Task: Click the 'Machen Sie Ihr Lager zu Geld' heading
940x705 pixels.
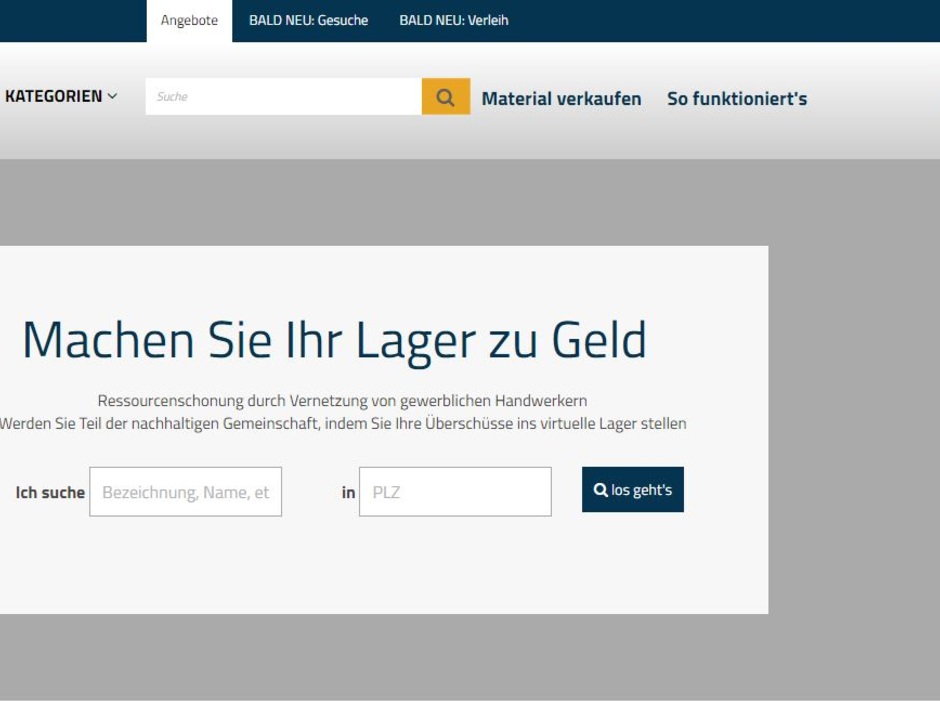Action: pos(334,339)
